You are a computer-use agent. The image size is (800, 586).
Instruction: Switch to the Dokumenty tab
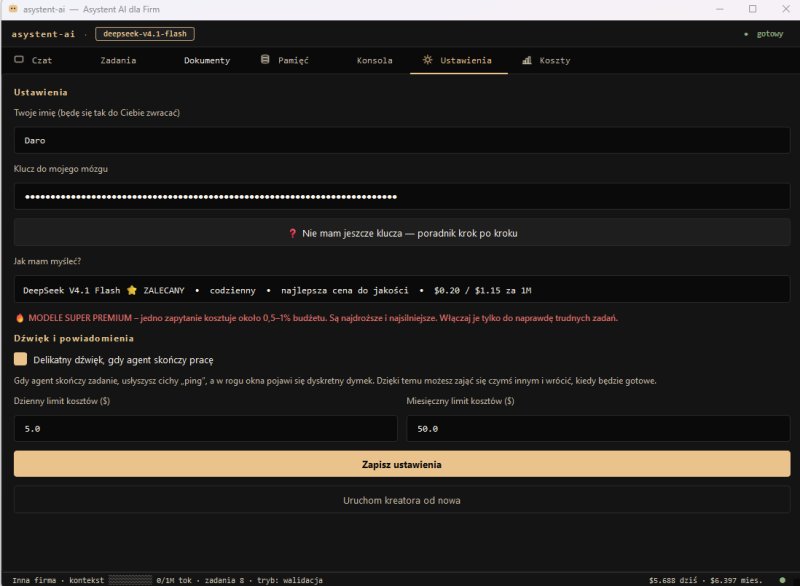(207, 60)
